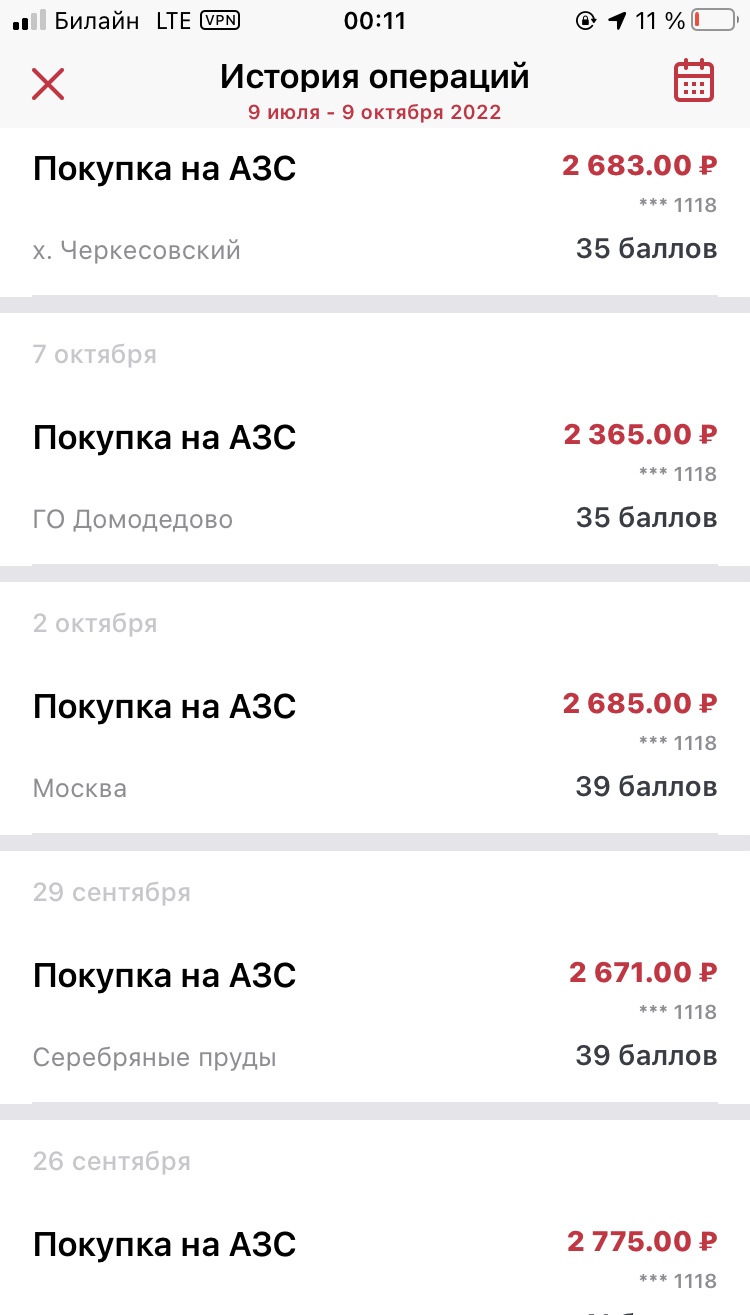Tap the 29 сентября date header

pyautogui.click(x=111, y=892)
